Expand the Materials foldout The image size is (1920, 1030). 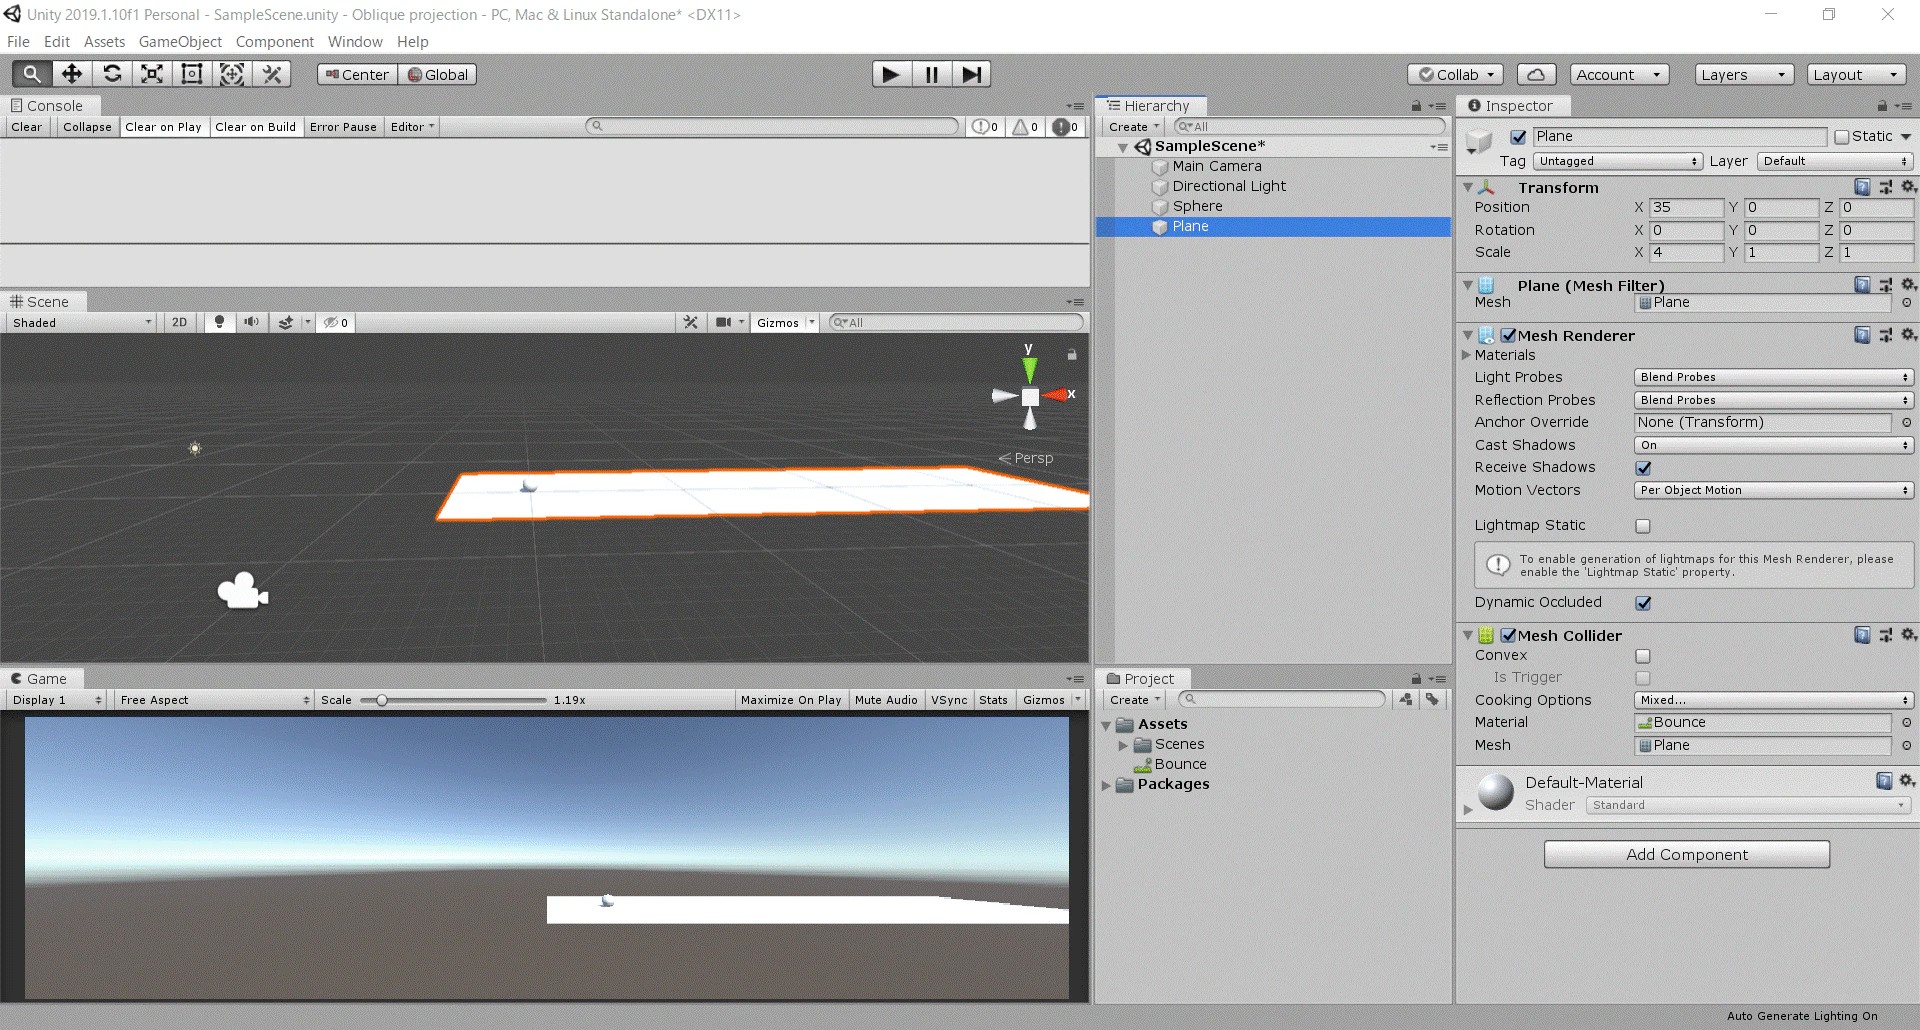point(1467,355)
